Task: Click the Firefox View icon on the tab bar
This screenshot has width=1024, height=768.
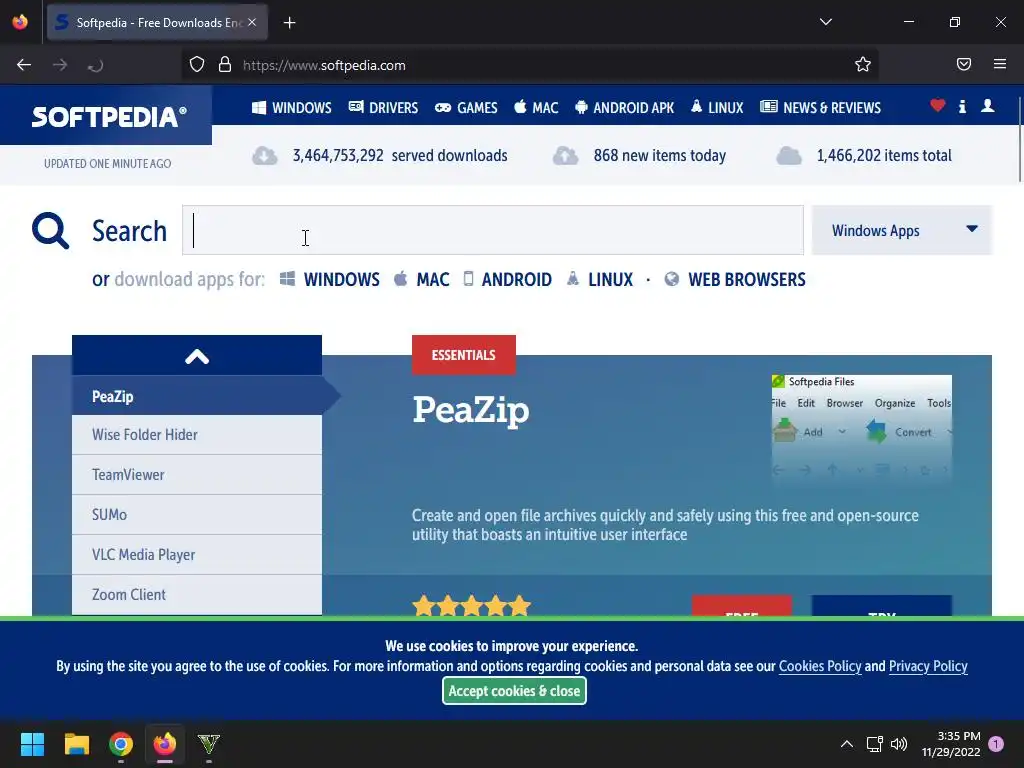Action: pos(20,22)
